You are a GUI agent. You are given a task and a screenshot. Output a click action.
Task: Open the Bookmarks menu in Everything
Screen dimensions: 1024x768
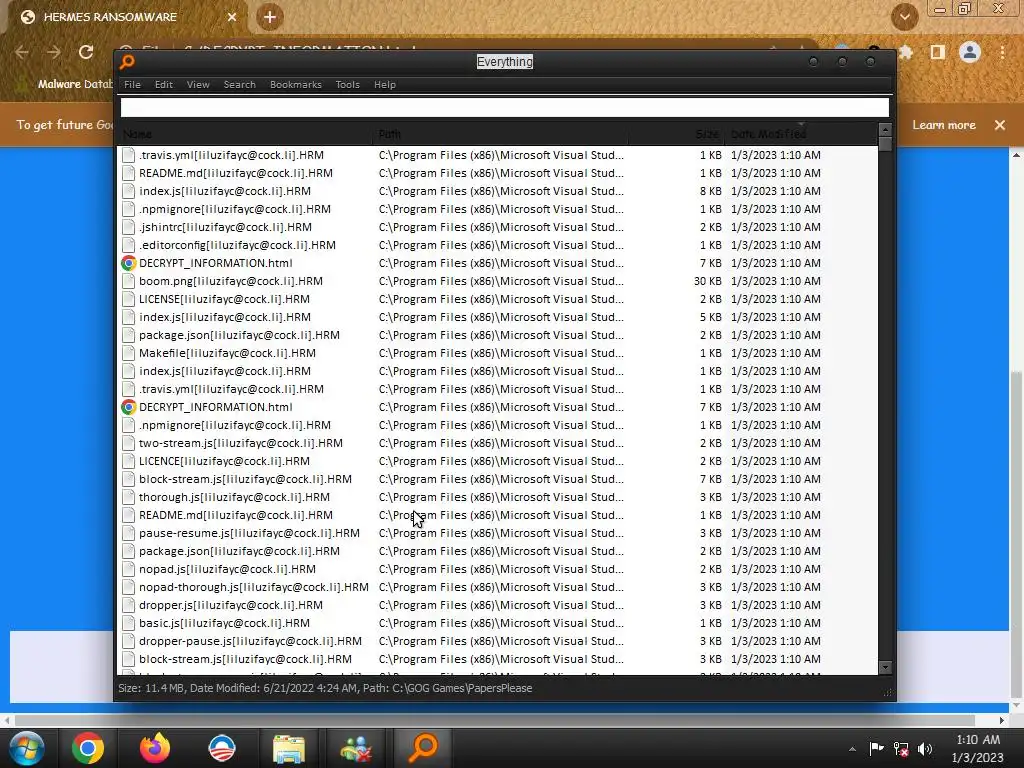click(x=295, y=84)
